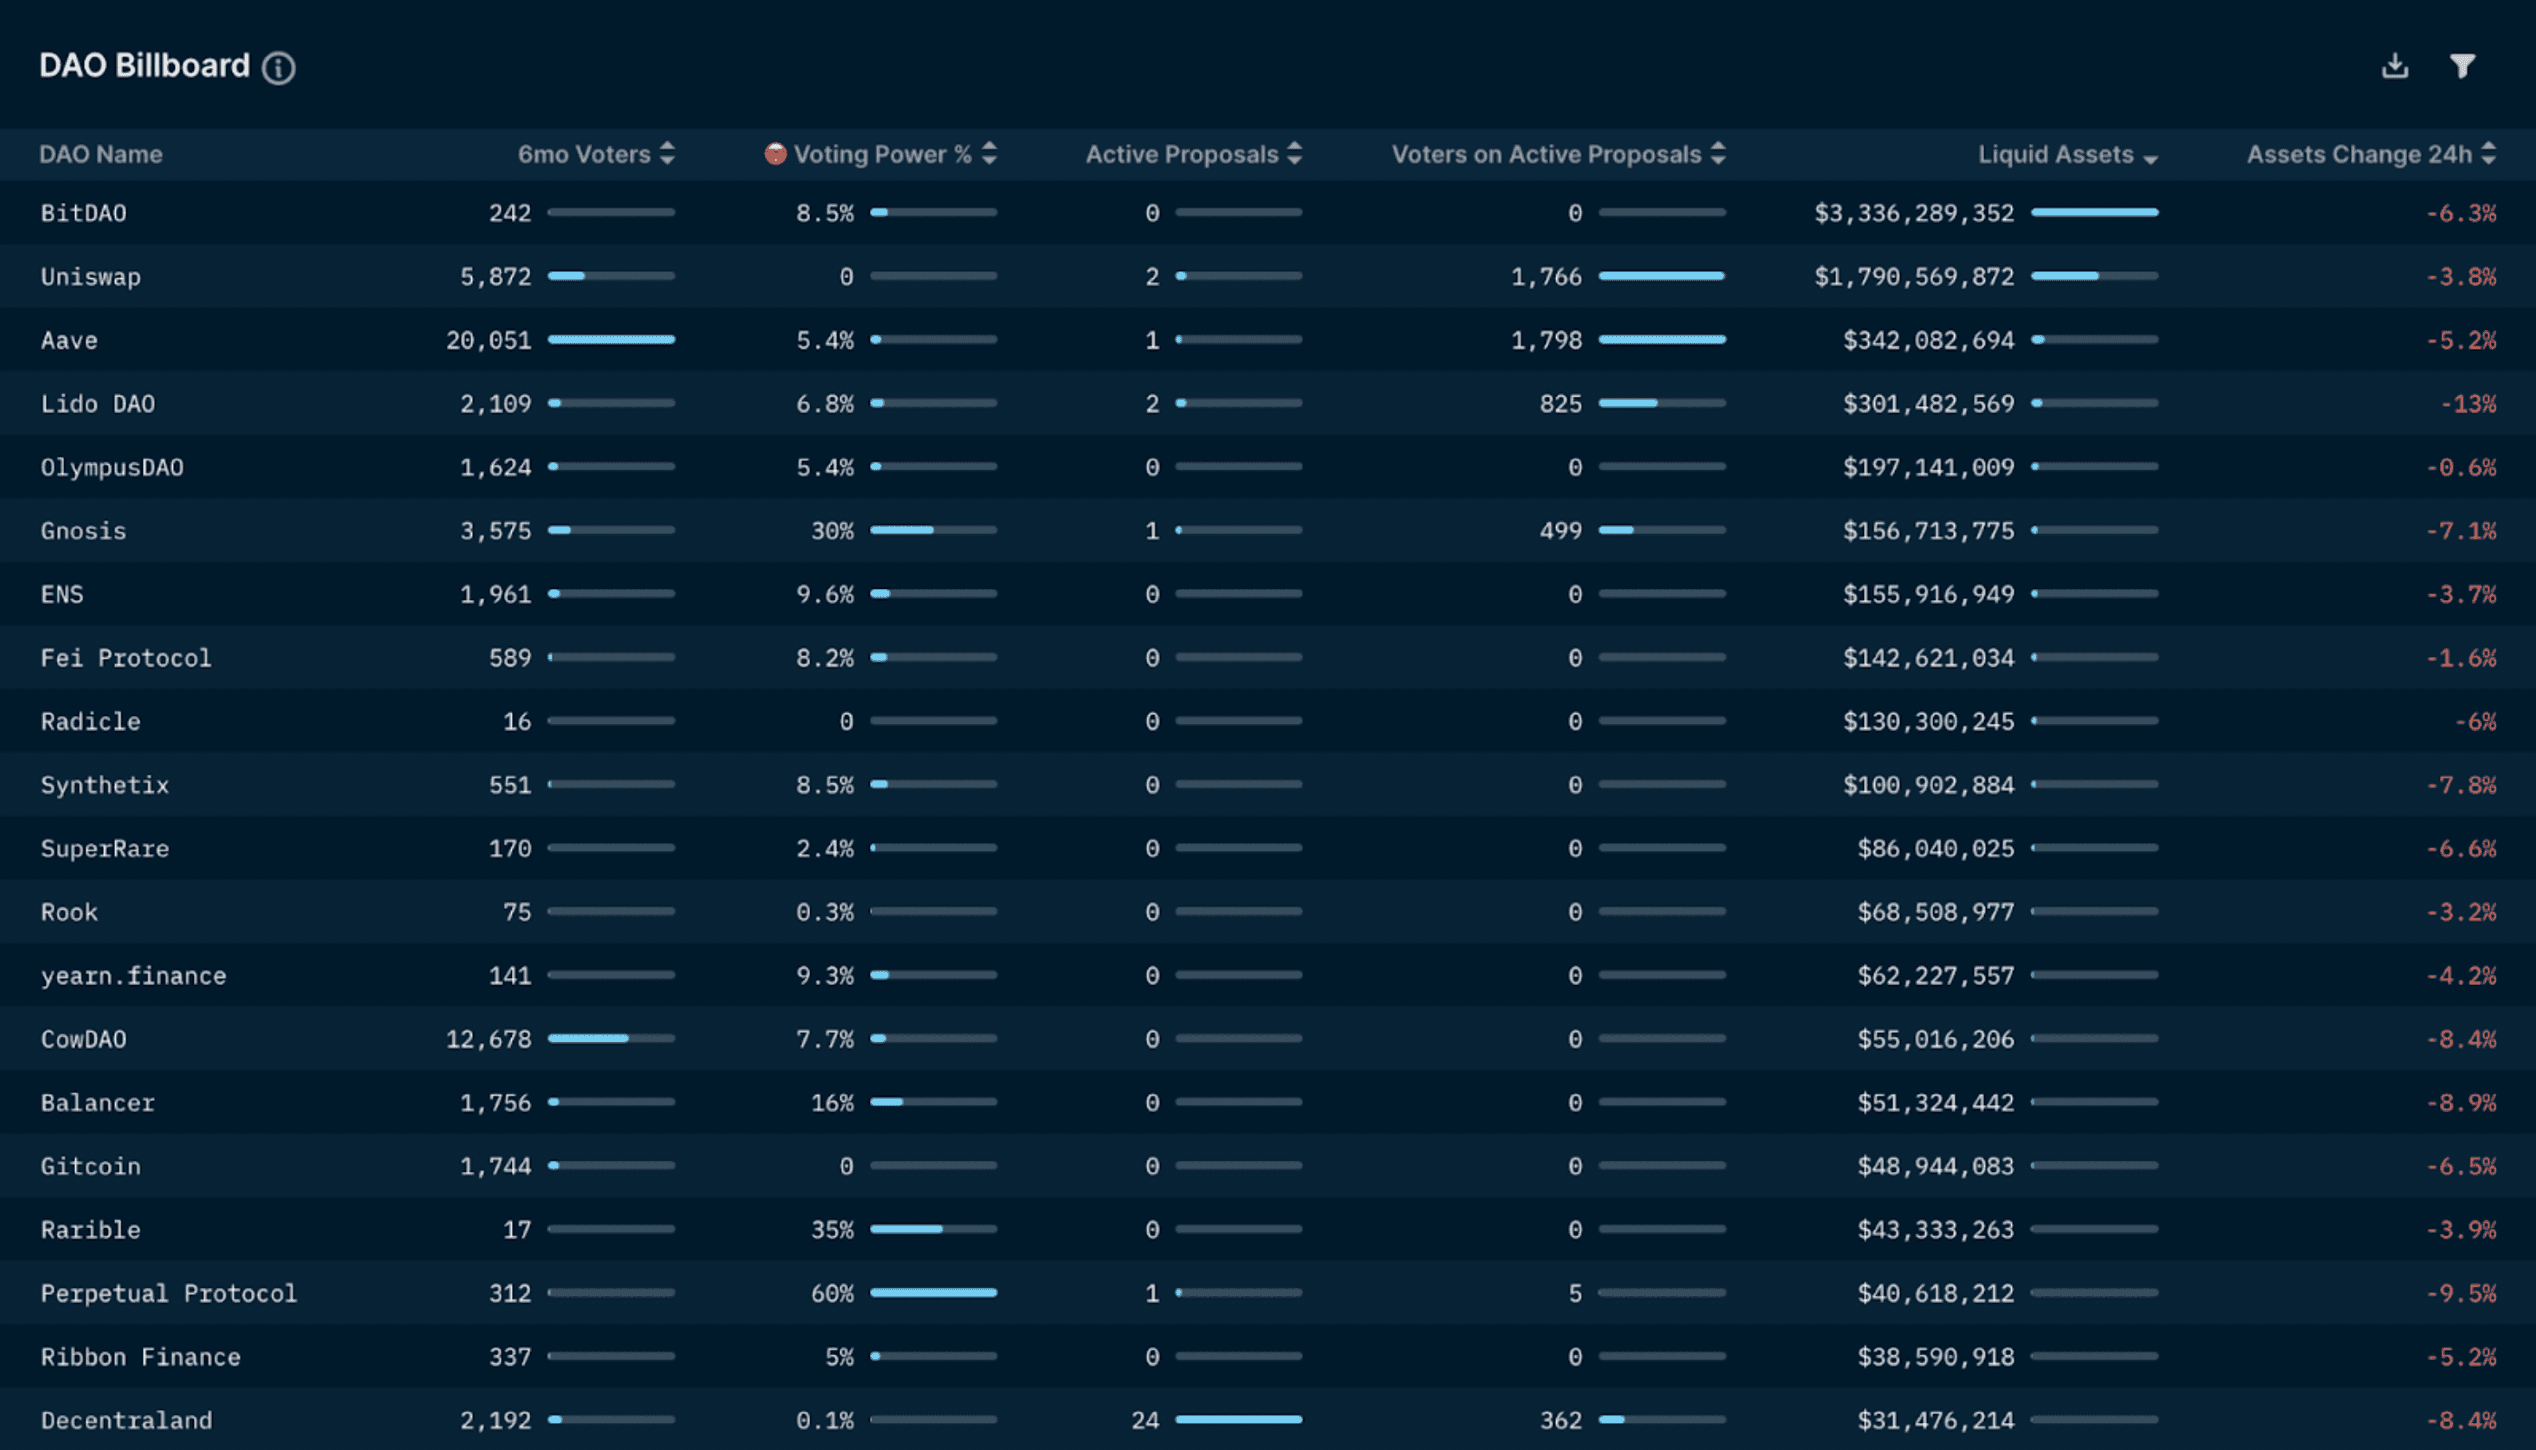Viewport: 2536px width, 1450px height.
Task: Select the Fei Protocol DAO name
Action: point(126,658)
